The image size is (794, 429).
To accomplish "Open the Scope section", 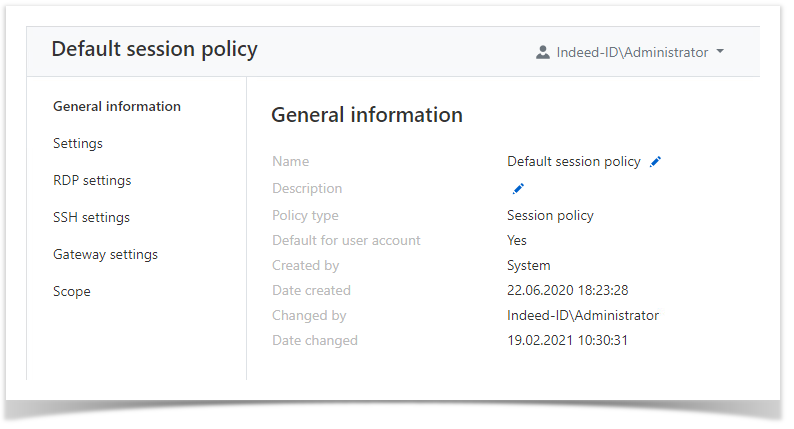I will click(72, 292).
